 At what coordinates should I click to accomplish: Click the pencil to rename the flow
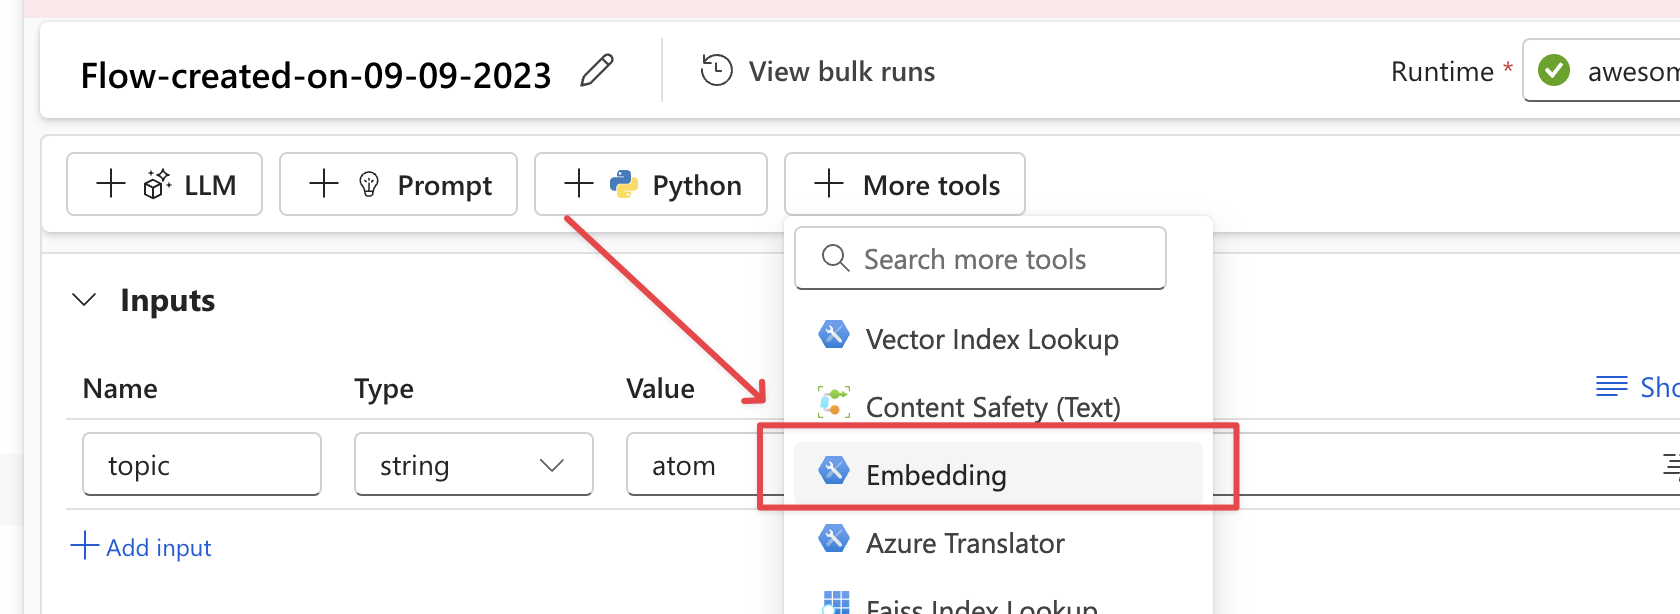click(x=598, y=69)
